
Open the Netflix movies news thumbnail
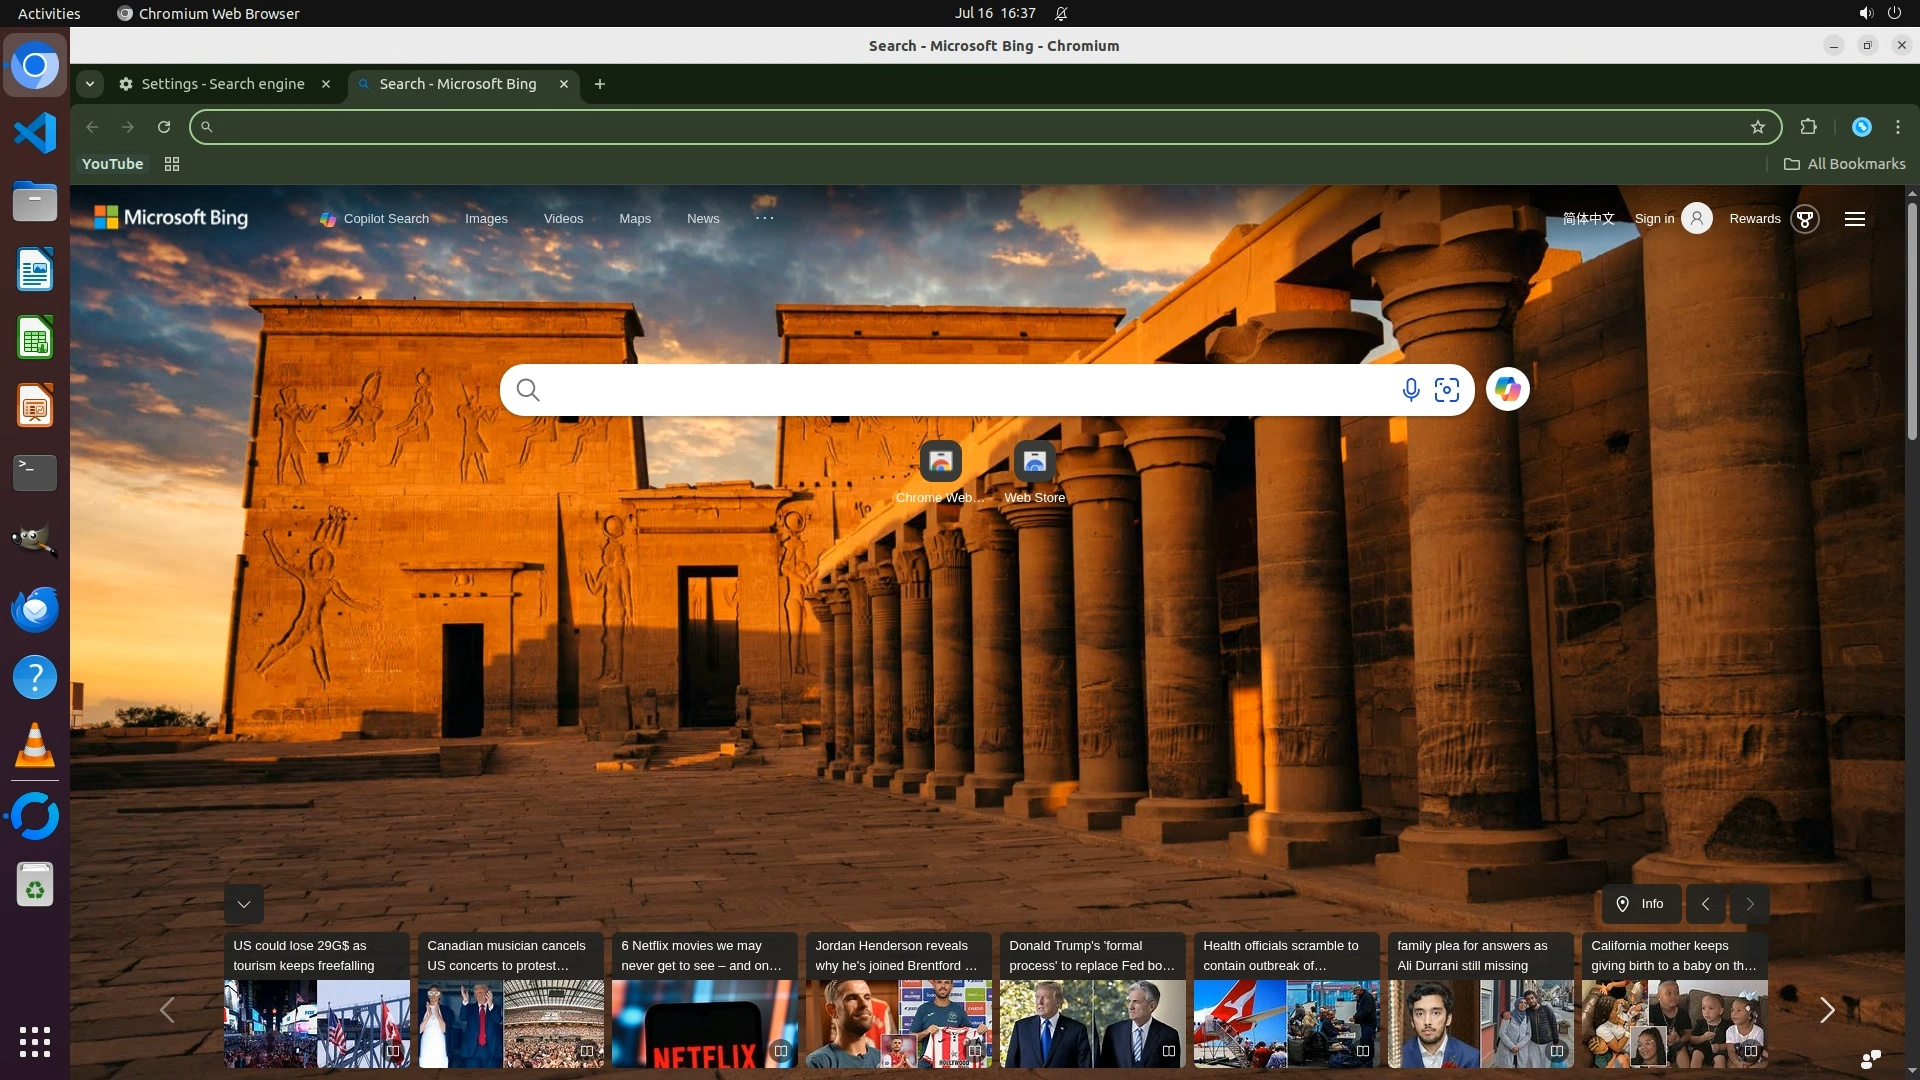tap(704, 1024)
